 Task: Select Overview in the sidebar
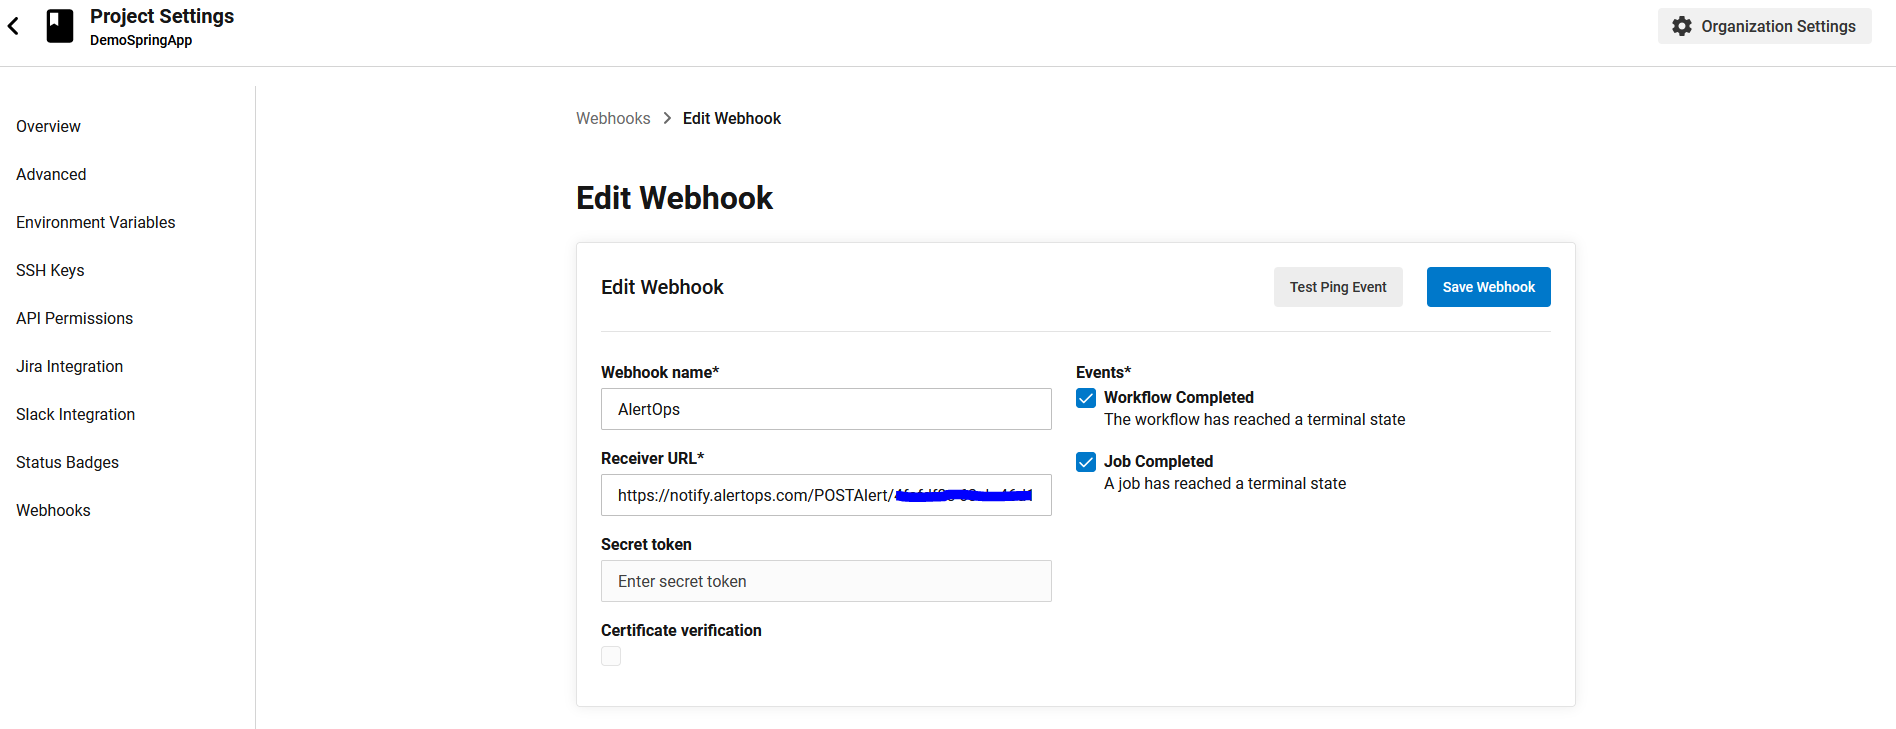[x=48, y=126]
